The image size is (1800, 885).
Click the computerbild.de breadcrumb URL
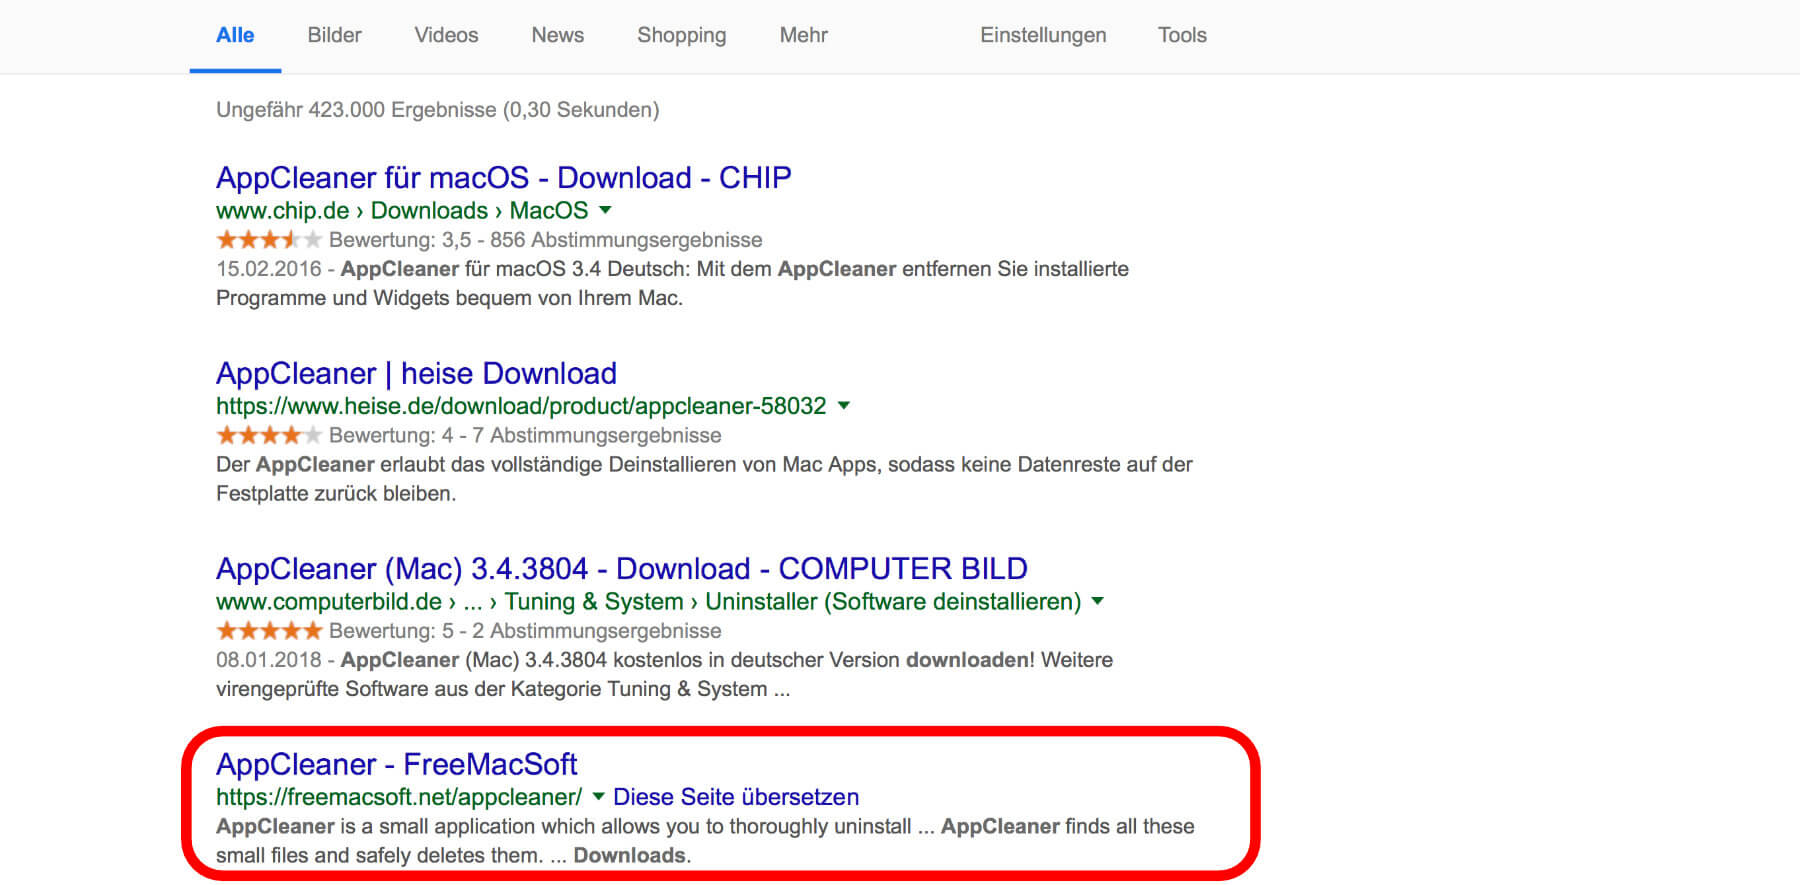[x=648, y=601]
